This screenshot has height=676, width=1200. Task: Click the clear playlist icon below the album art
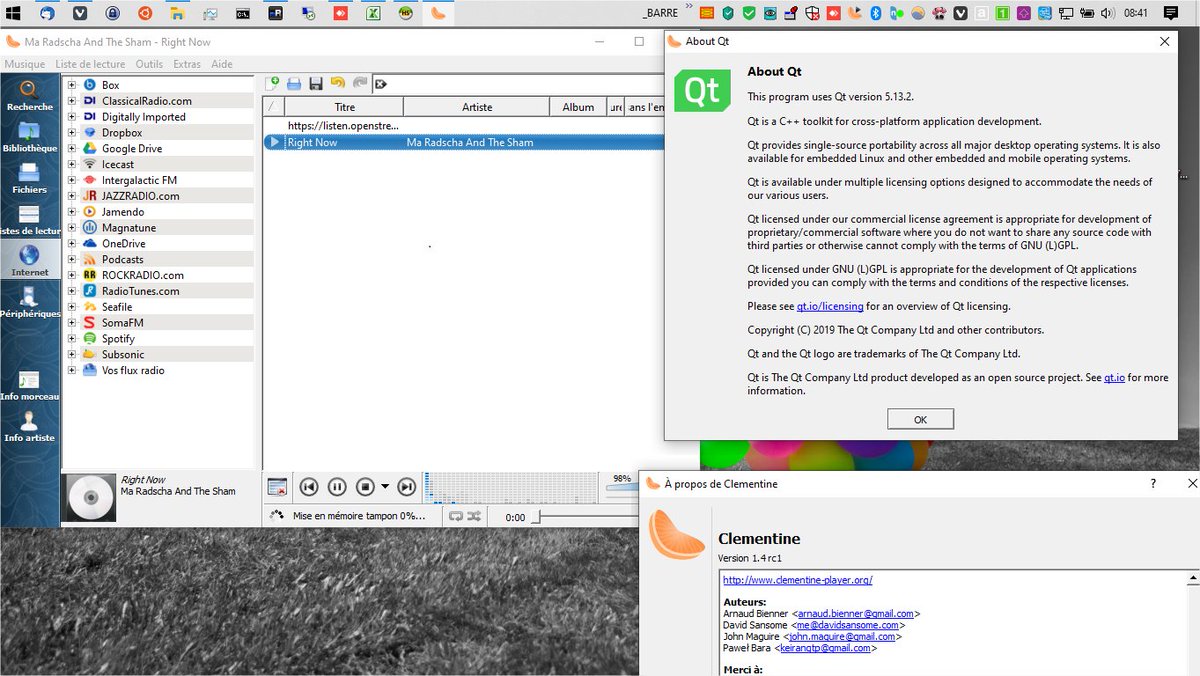click(x=278, y=487)
